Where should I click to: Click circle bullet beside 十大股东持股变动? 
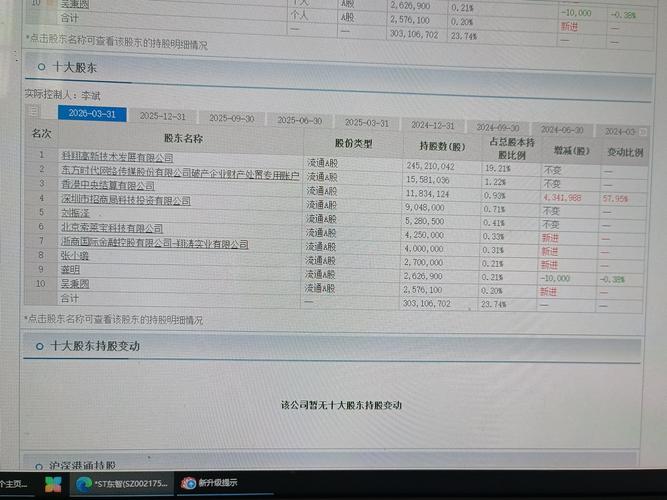(40, 346)
